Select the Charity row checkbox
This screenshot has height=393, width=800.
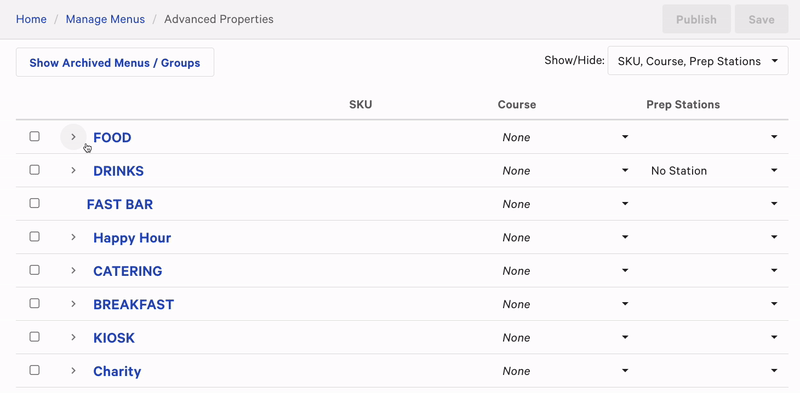[34, 371]
